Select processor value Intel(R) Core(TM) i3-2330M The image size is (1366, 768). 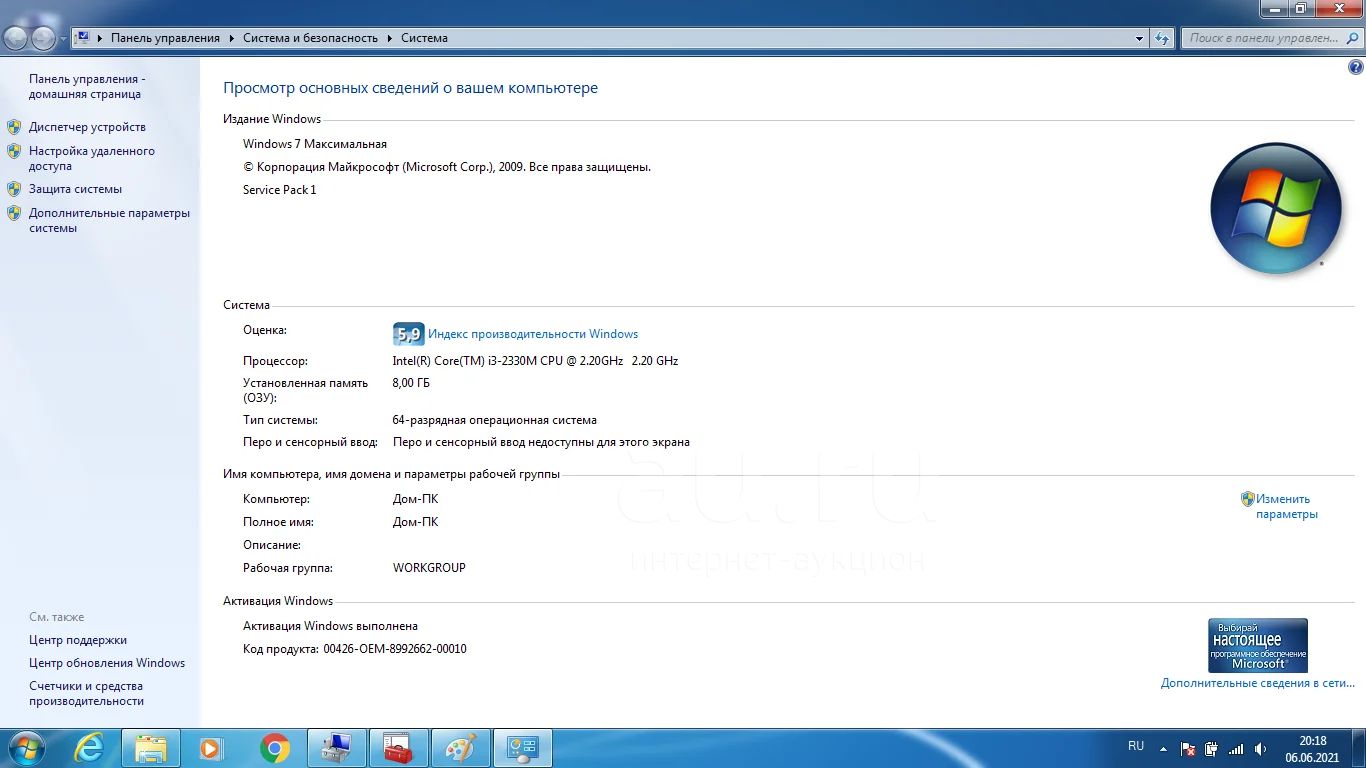(535, 361)
